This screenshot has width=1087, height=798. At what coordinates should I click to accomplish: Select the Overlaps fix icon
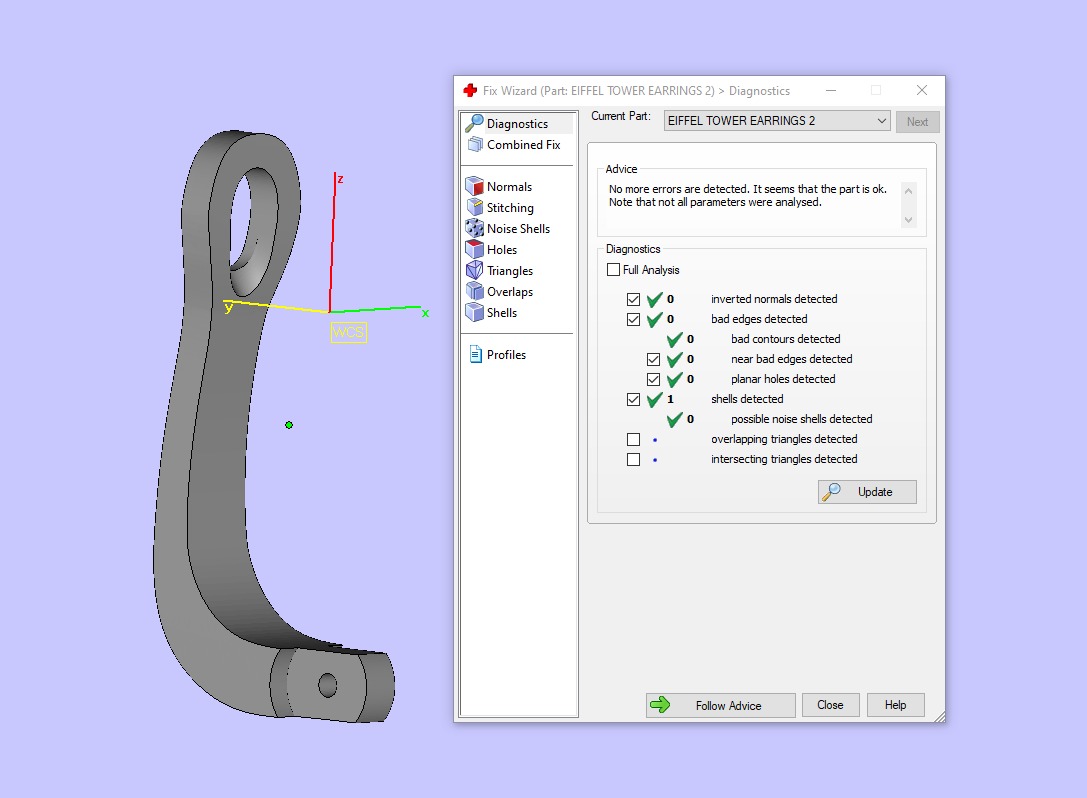(x=474, y=291)
